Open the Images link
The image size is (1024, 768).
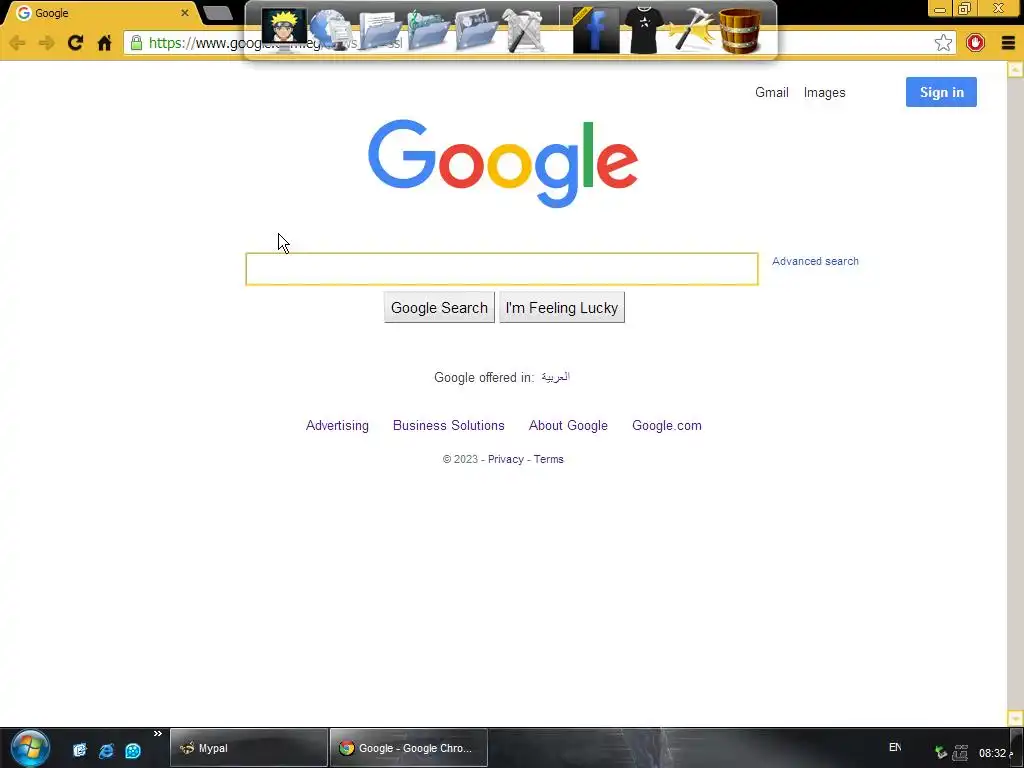click(x=824, y=93)
